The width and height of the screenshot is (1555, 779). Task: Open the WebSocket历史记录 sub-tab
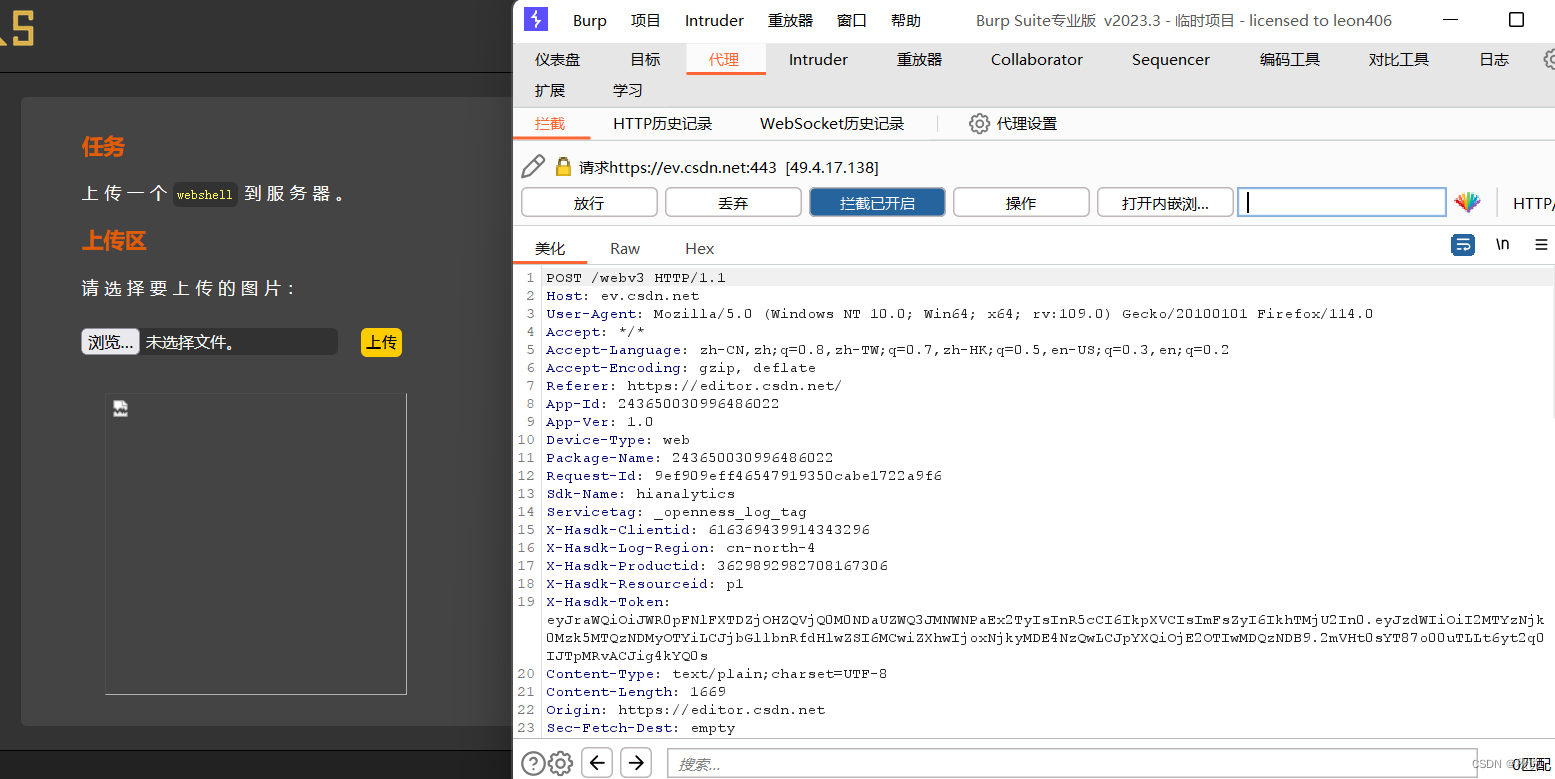(832, 124)
